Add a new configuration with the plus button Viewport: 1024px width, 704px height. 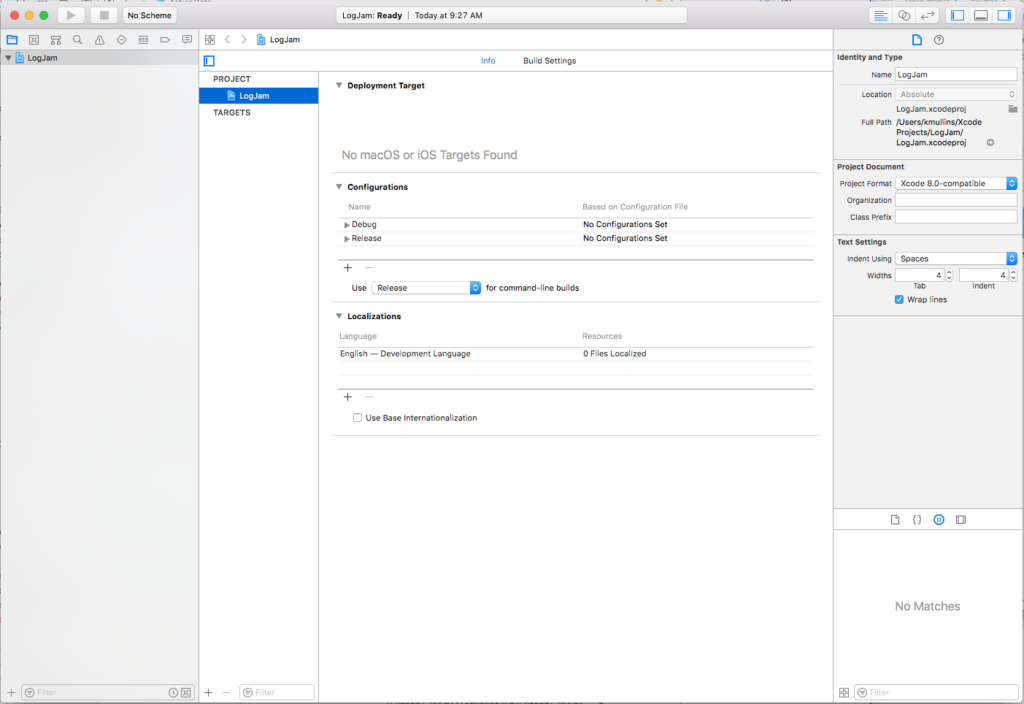click(x=347, y=268)
